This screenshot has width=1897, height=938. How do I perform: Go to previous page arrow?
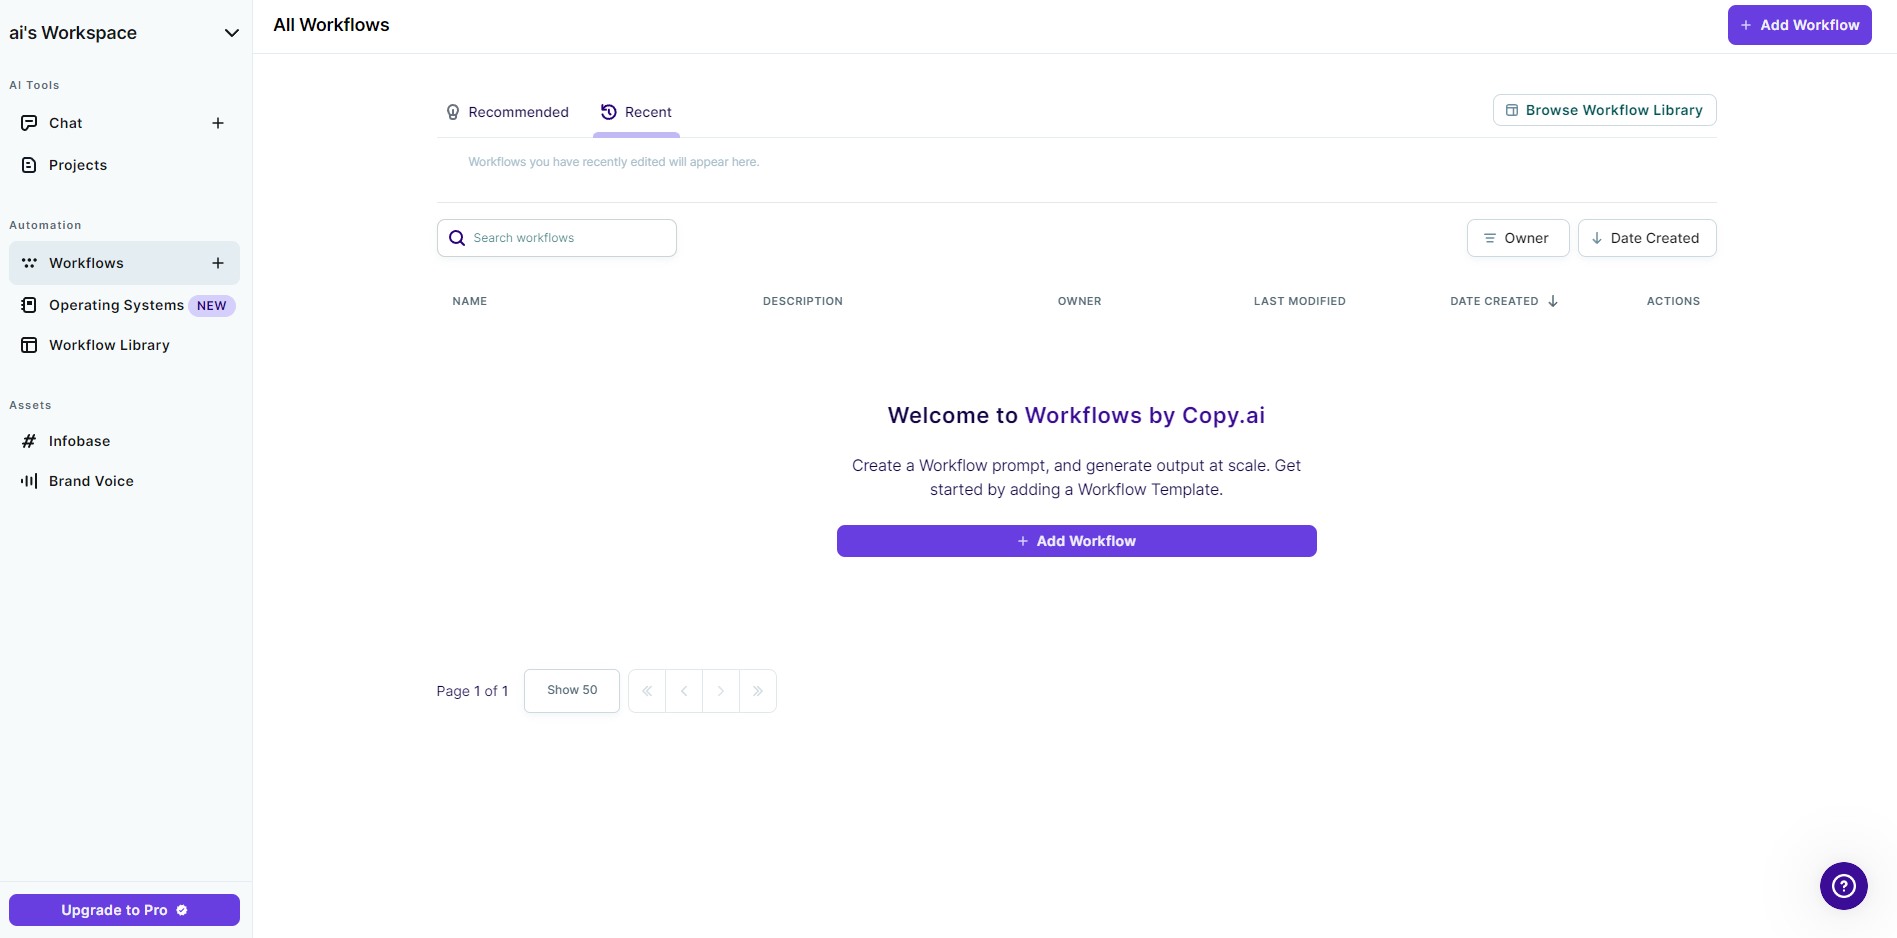pyautogui.click(x=684, y=691)
